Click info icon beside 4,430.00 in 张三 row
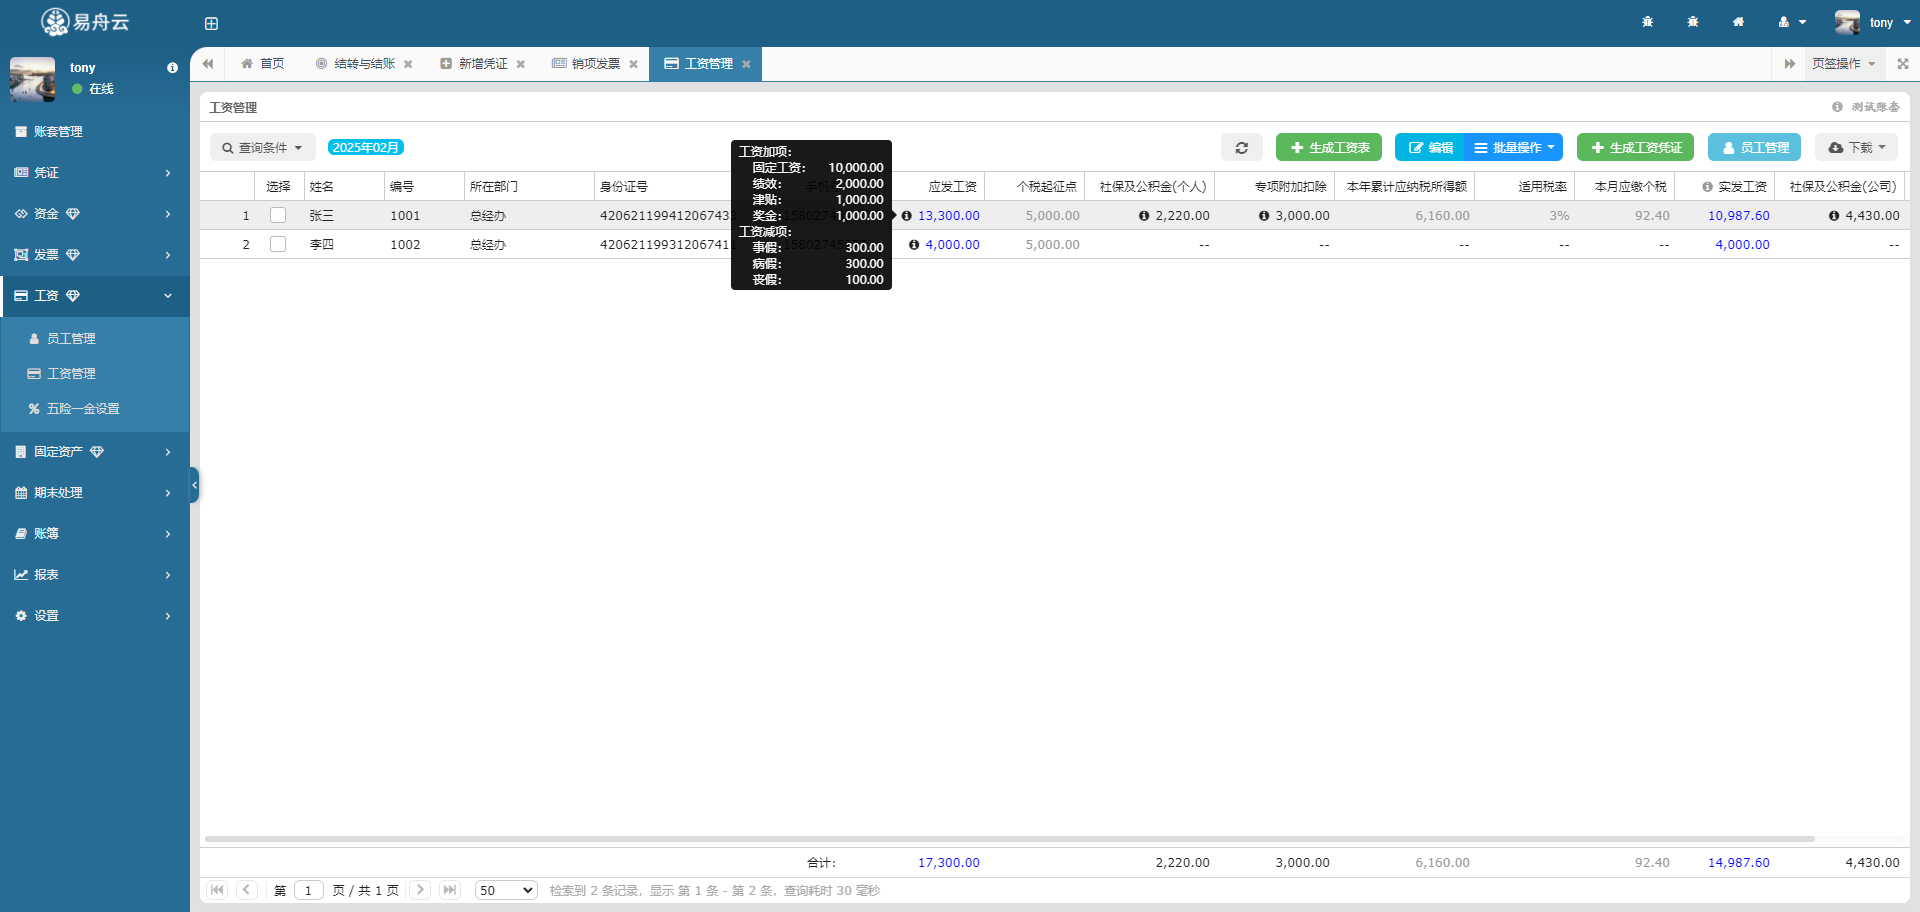Screen dimensions: 1920x912 pyautogui.click(x=1834, y=216)
